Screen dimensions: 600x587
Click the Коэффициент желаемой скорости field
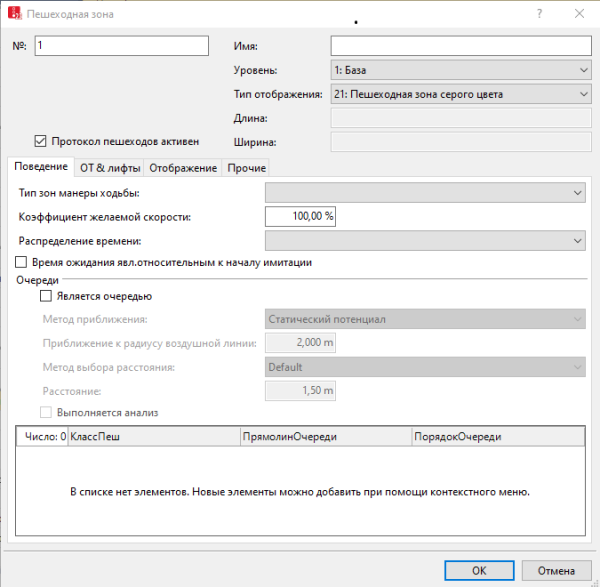tap(300, 217)
